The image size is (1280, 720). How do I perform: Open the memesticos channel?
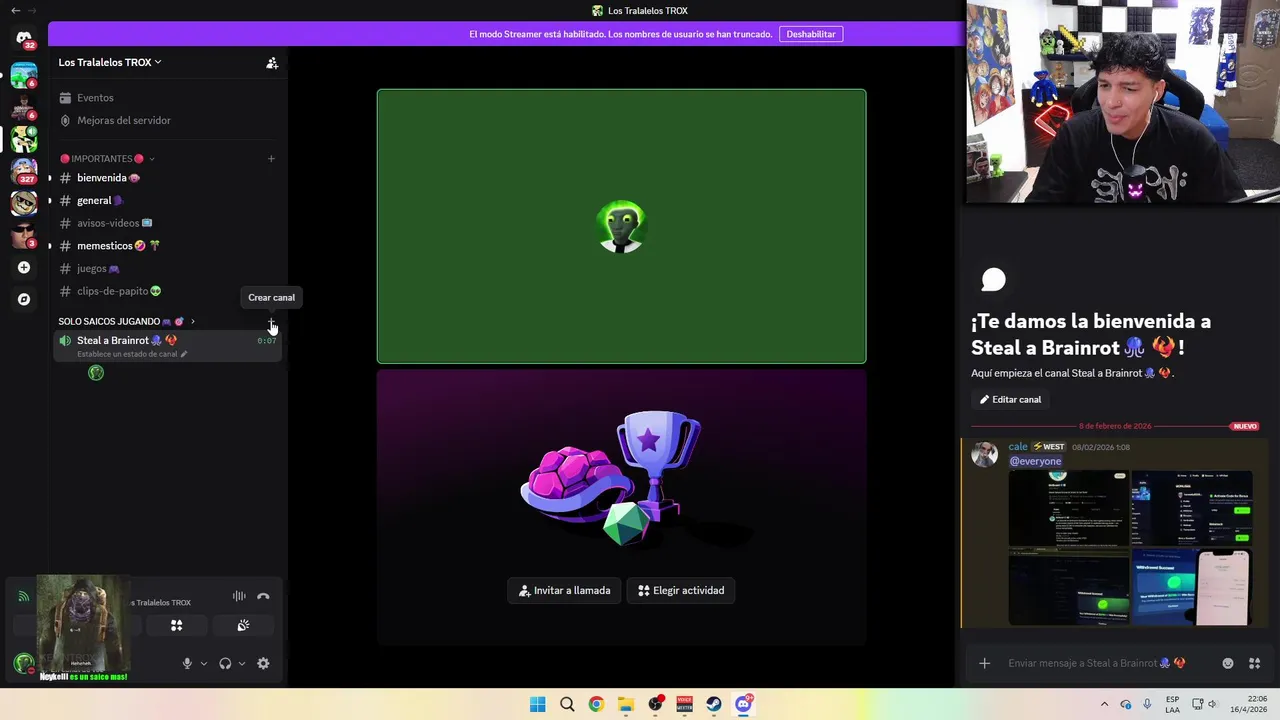coord(168,246)
